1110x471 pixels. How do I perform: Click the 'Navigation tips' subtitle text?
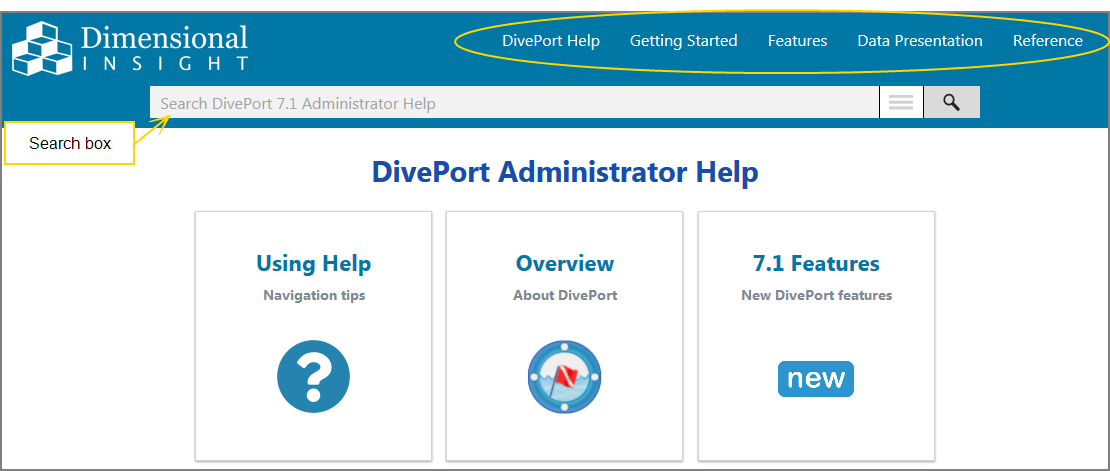[x=314, y=295]
